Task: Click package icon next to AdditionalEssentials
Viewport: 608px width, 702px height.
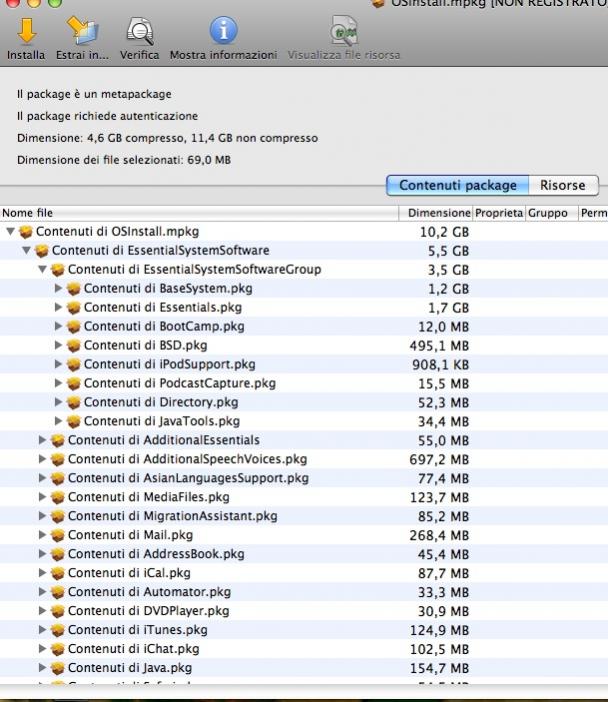Action: click(x=58, y=441)
